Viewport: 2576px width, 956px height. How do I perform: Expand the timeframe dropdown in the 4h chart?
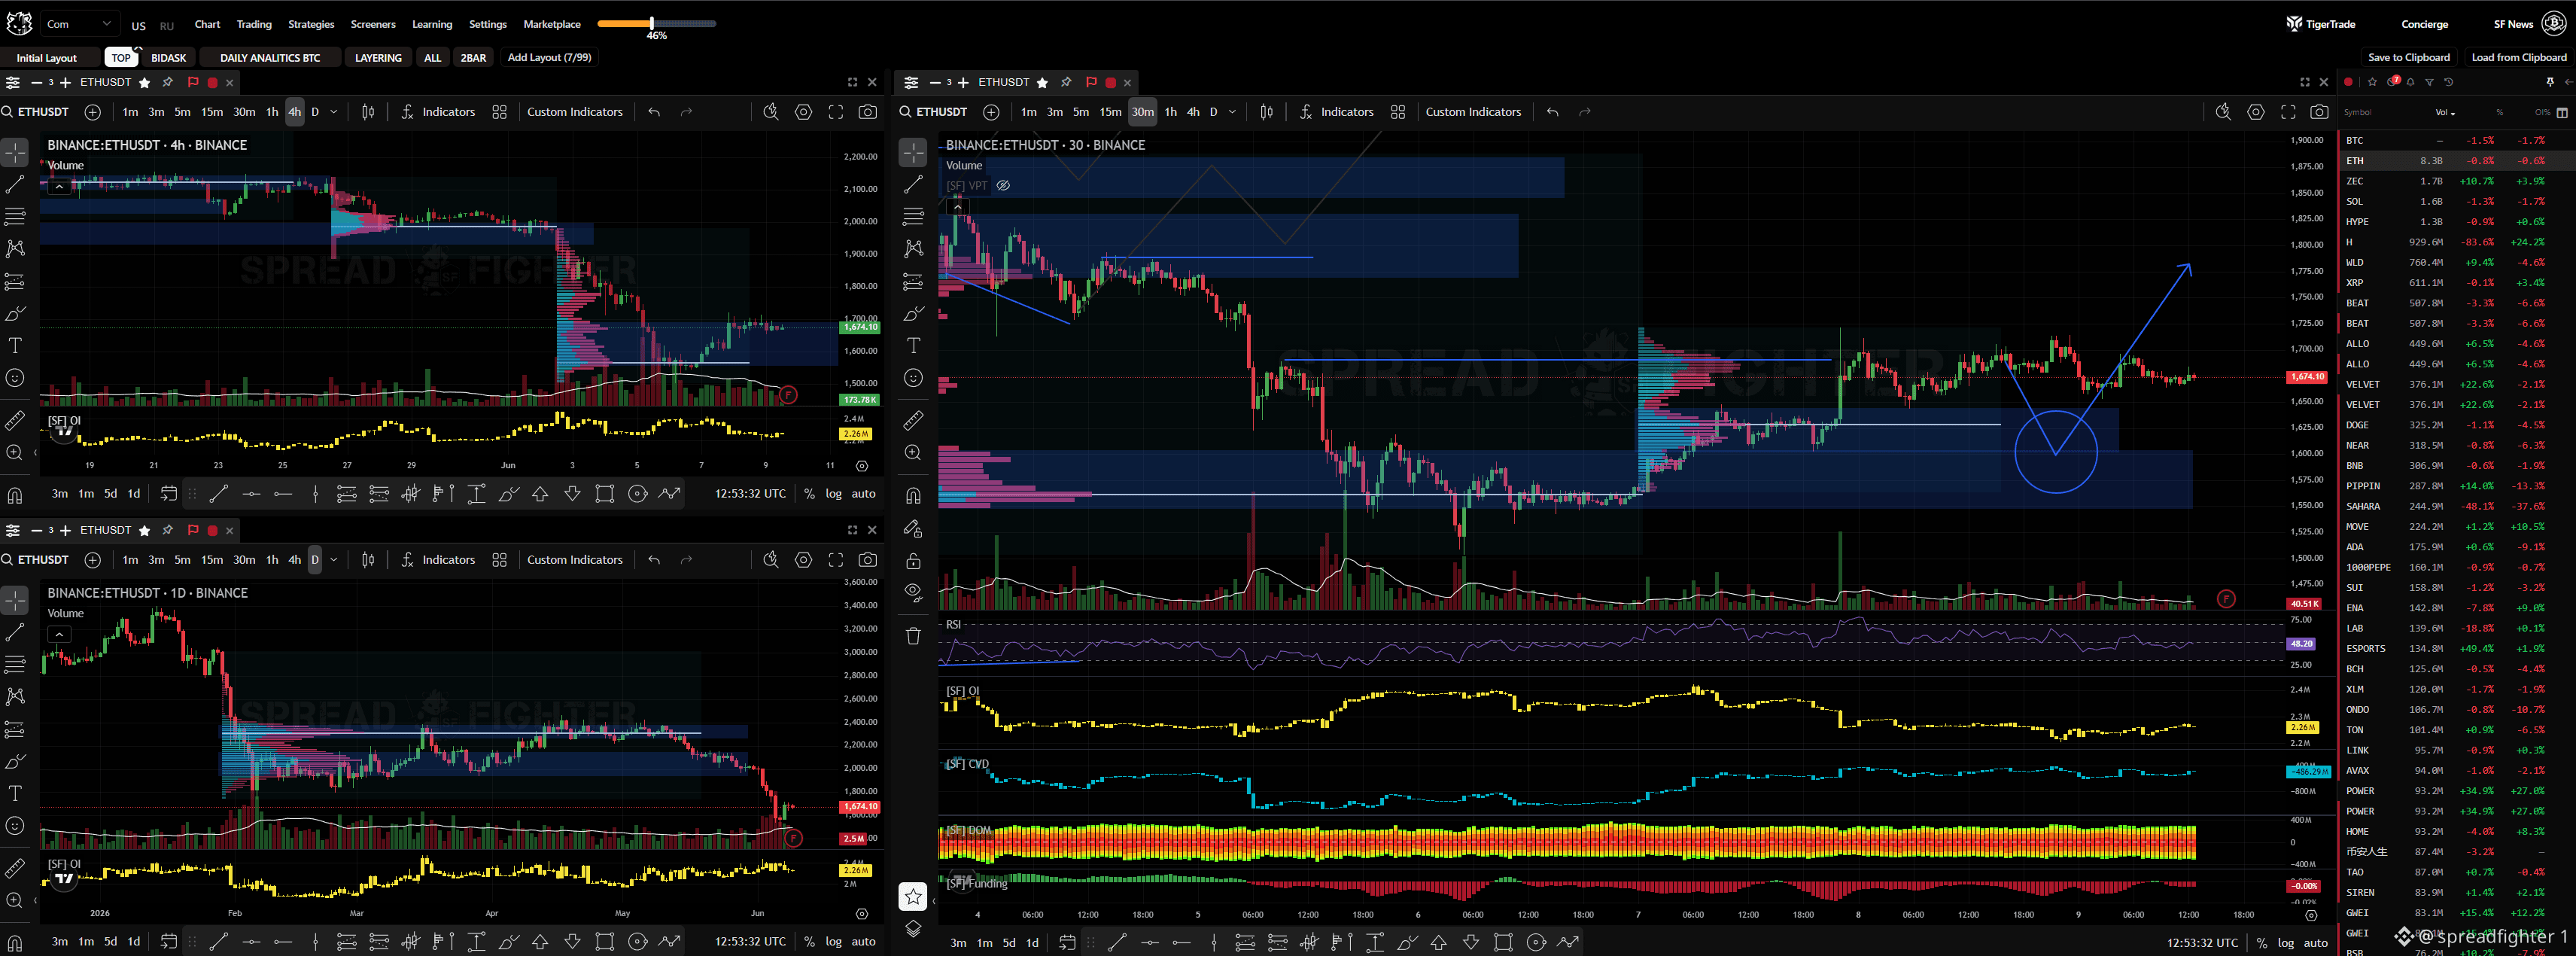click(334, 112)
